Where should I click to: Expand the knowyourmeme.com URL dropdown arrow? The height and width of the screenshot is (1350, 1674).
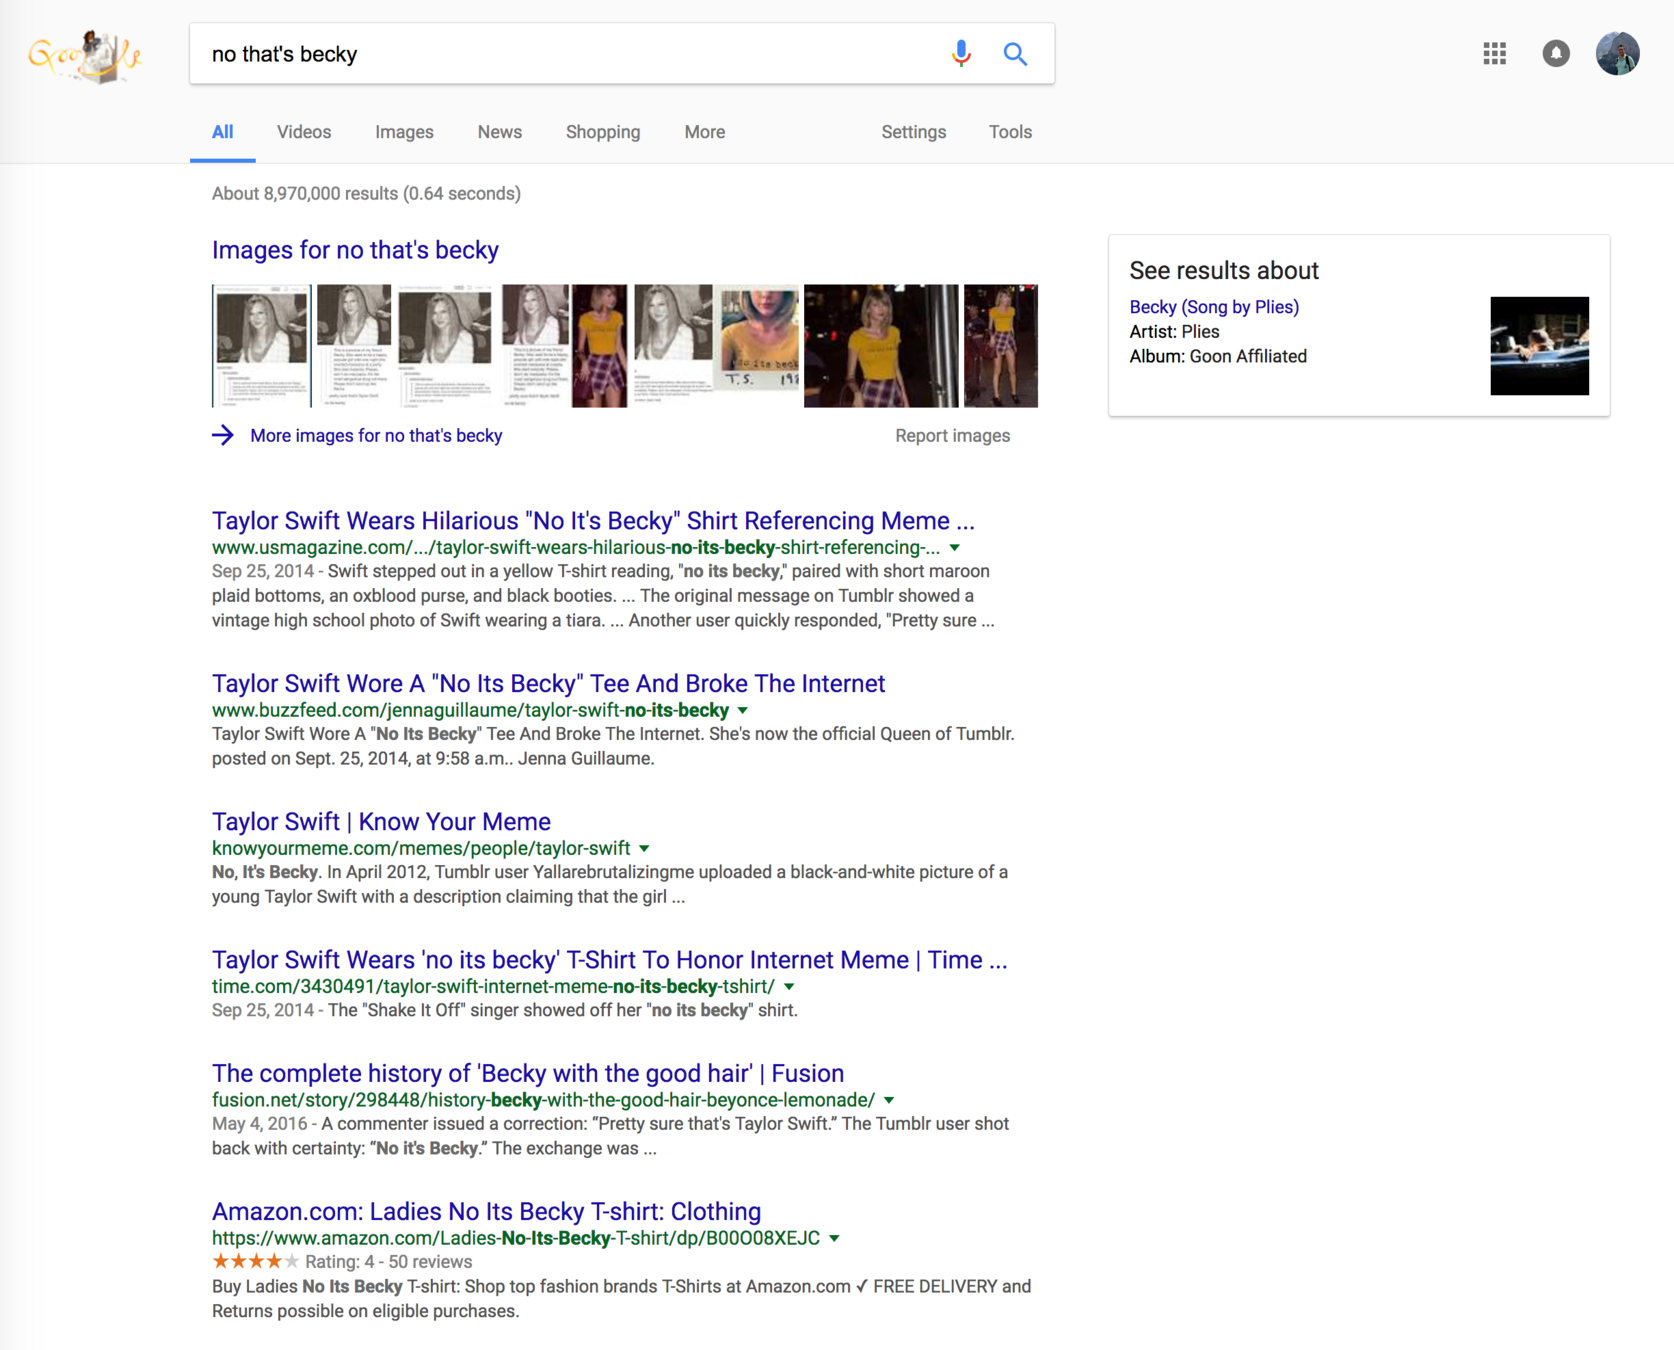(645, 849)
